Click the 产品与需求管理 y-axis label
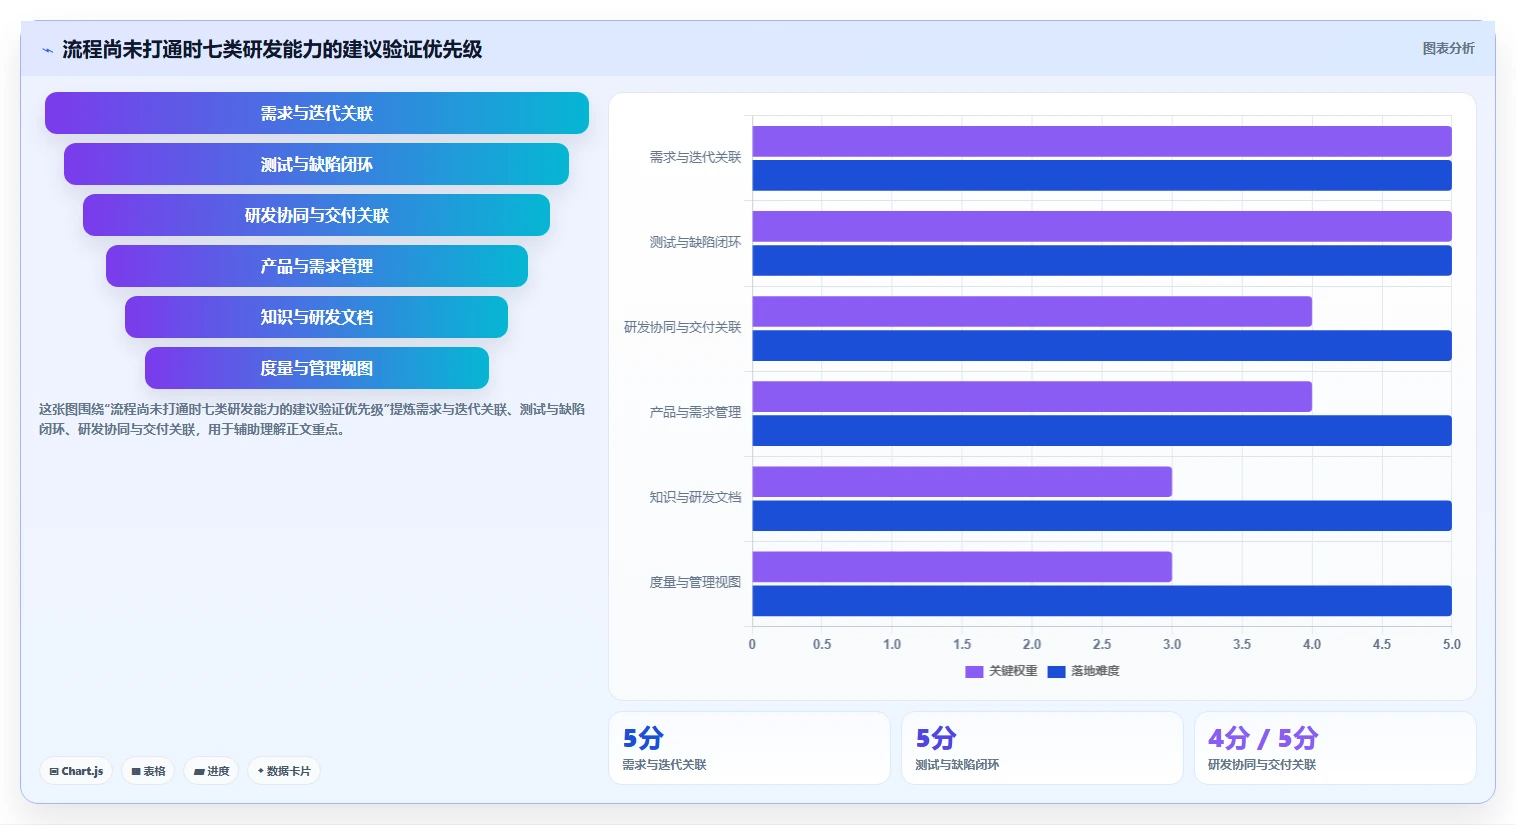Viewport: 1516px width, 825px height. click(x=695, y=412)
